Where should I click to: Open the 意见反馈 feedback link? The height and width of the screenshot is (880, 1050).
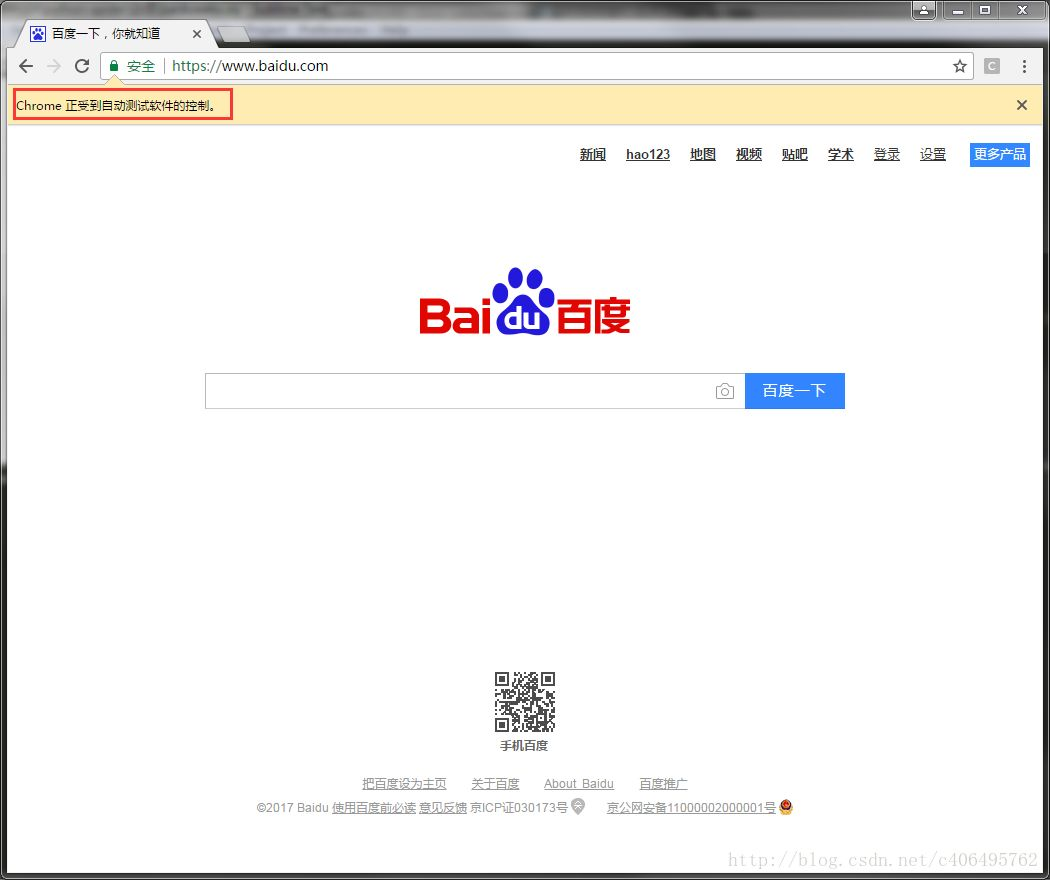[x=443, y=808]
